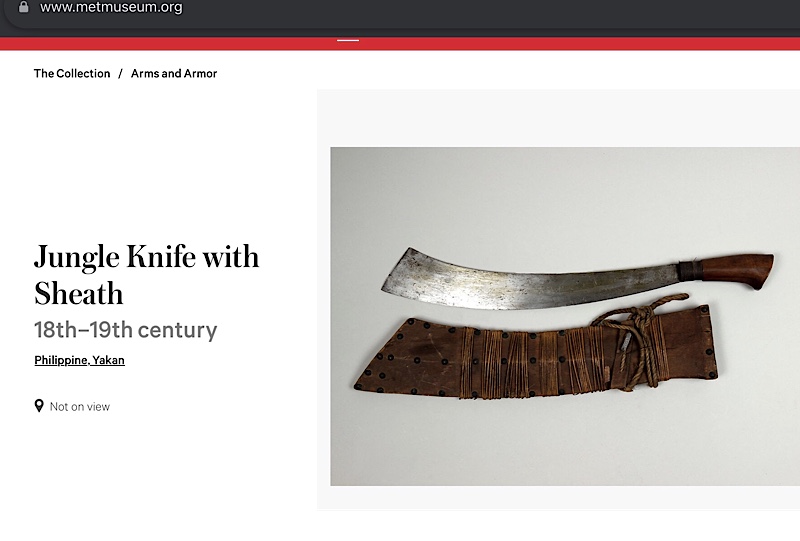Click the breadcrumb slash separator
800x541 pixels.
[120, 73]
